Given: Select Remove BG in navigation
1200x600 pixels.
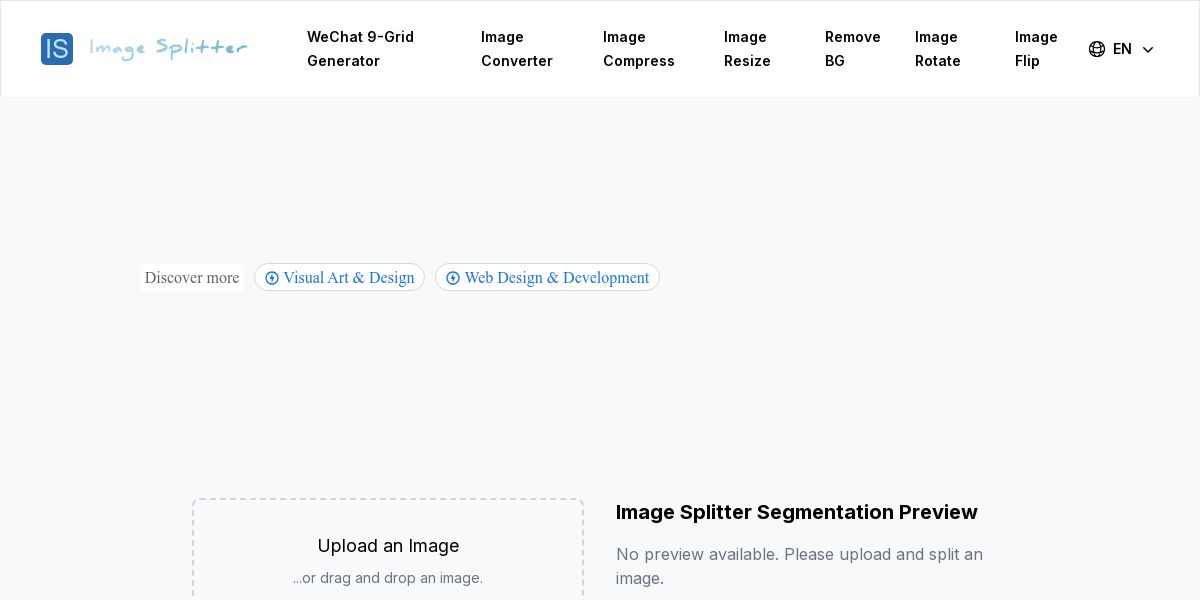Looking at the screenshot, I should (x=852, y=49).
